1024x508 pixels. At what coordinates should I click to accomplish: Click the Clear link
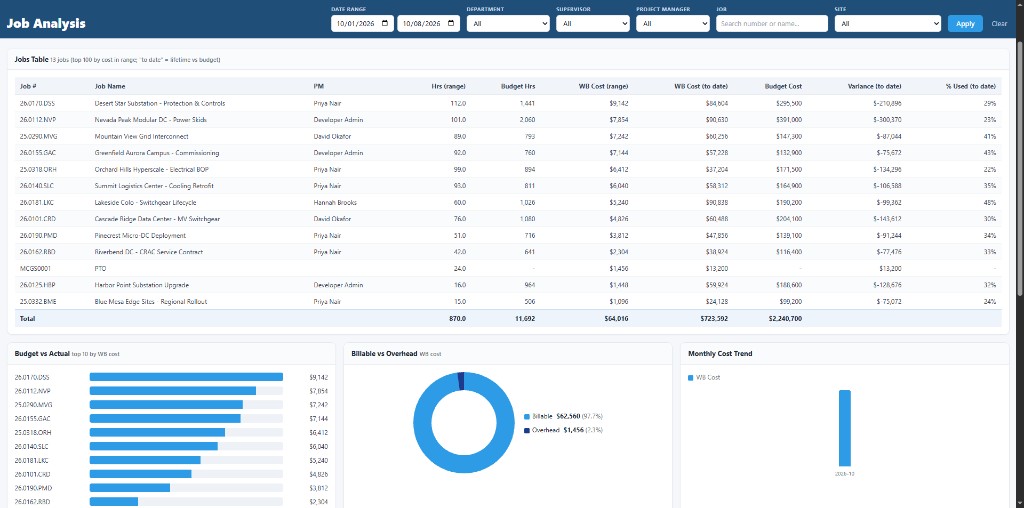click(x=999, y=24)
